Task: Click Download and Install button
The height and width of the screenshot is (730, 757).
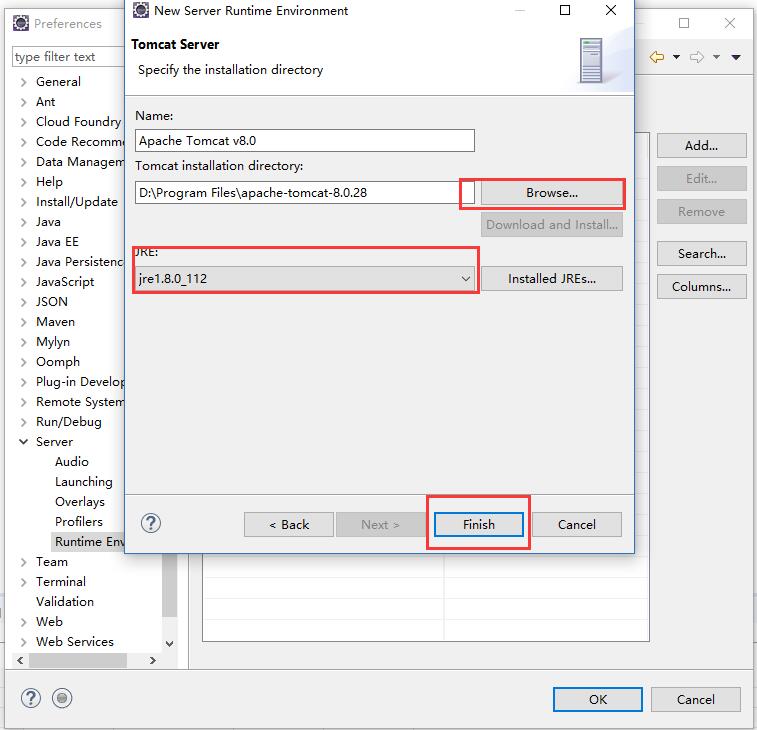Action: click(x=551, y=225)
